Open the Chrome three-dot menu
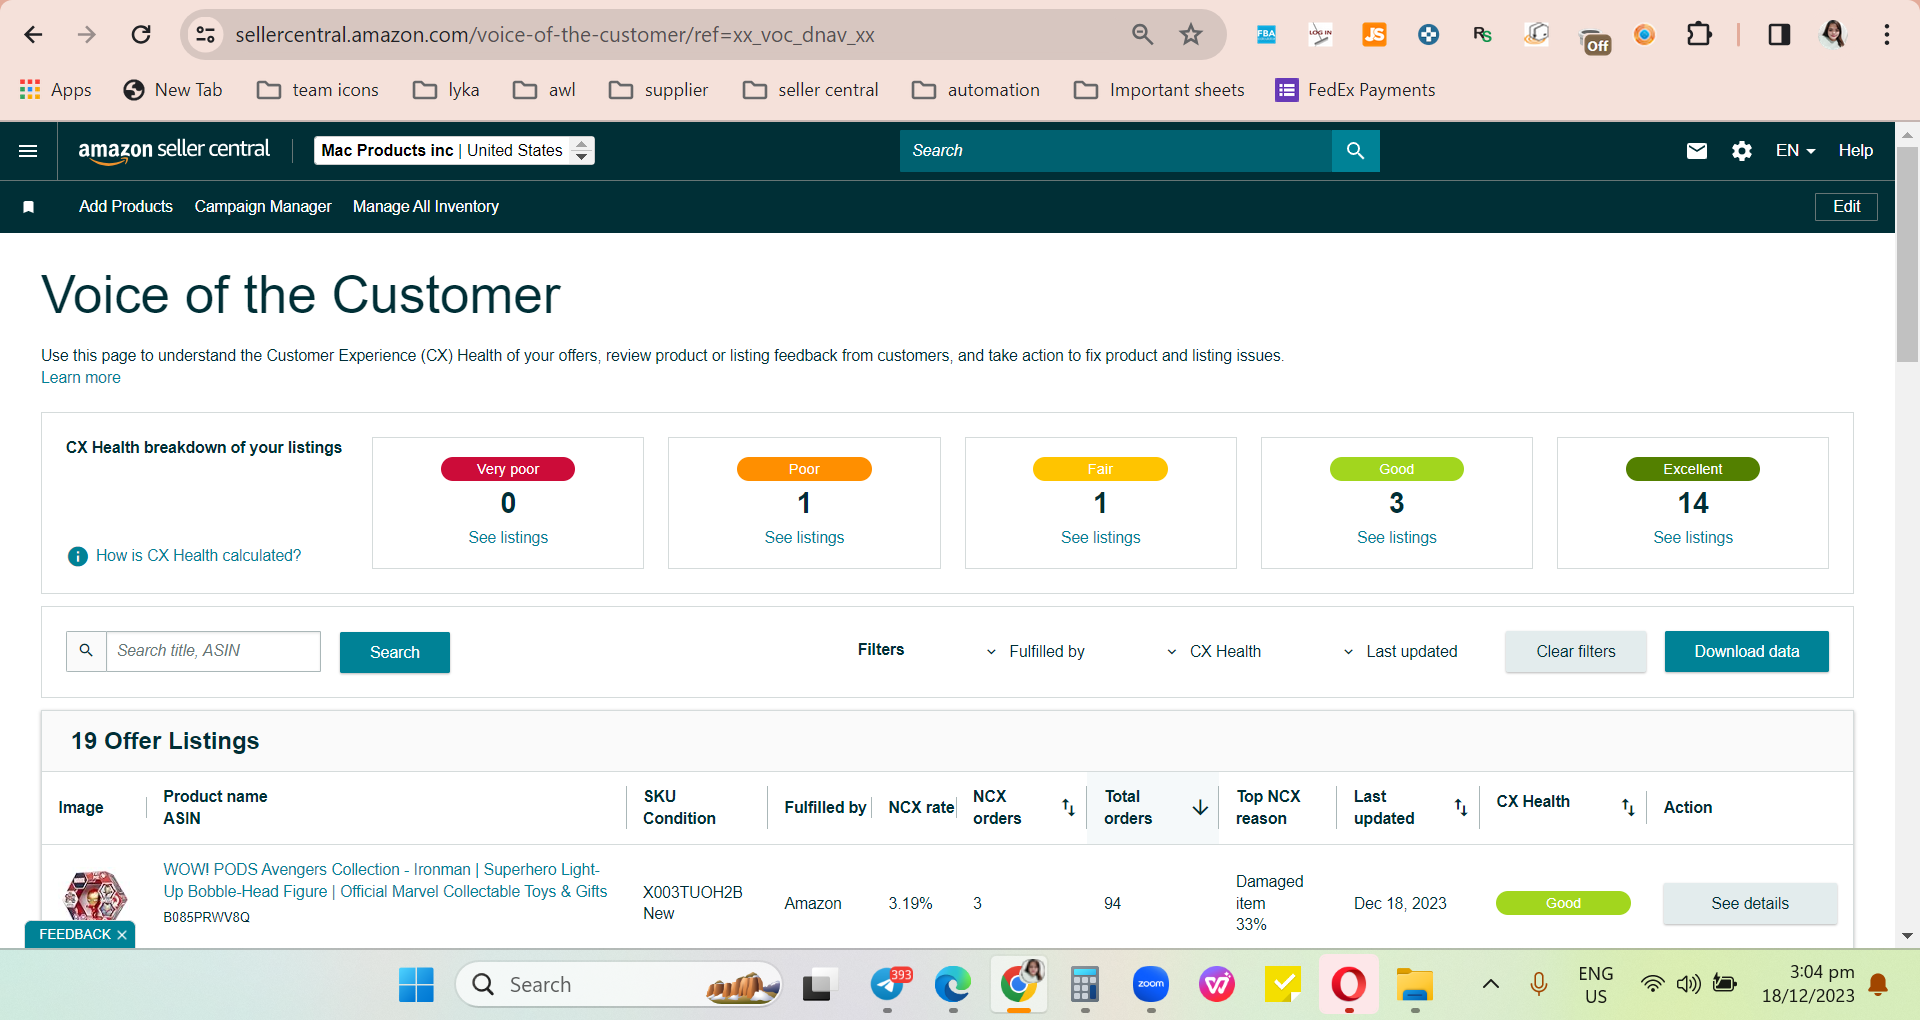 coord(1887,35)
